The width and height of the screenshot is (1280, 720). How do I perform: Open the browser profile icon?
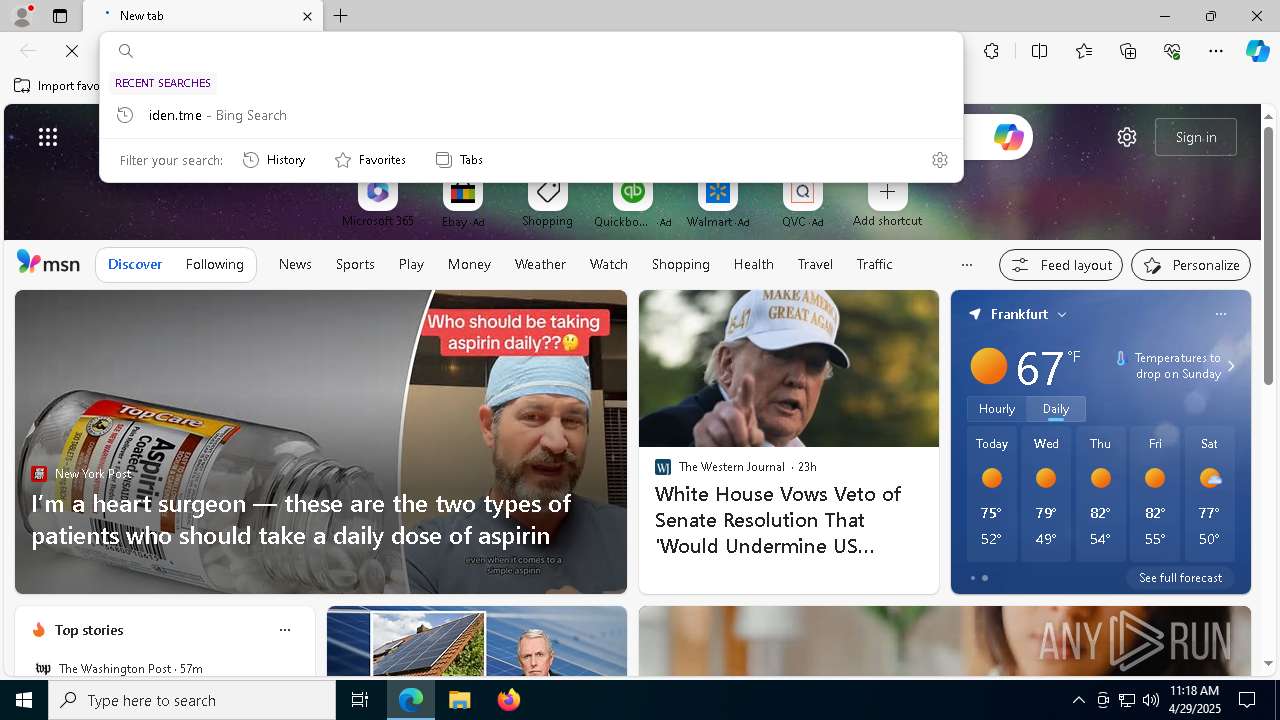(21, 16)
